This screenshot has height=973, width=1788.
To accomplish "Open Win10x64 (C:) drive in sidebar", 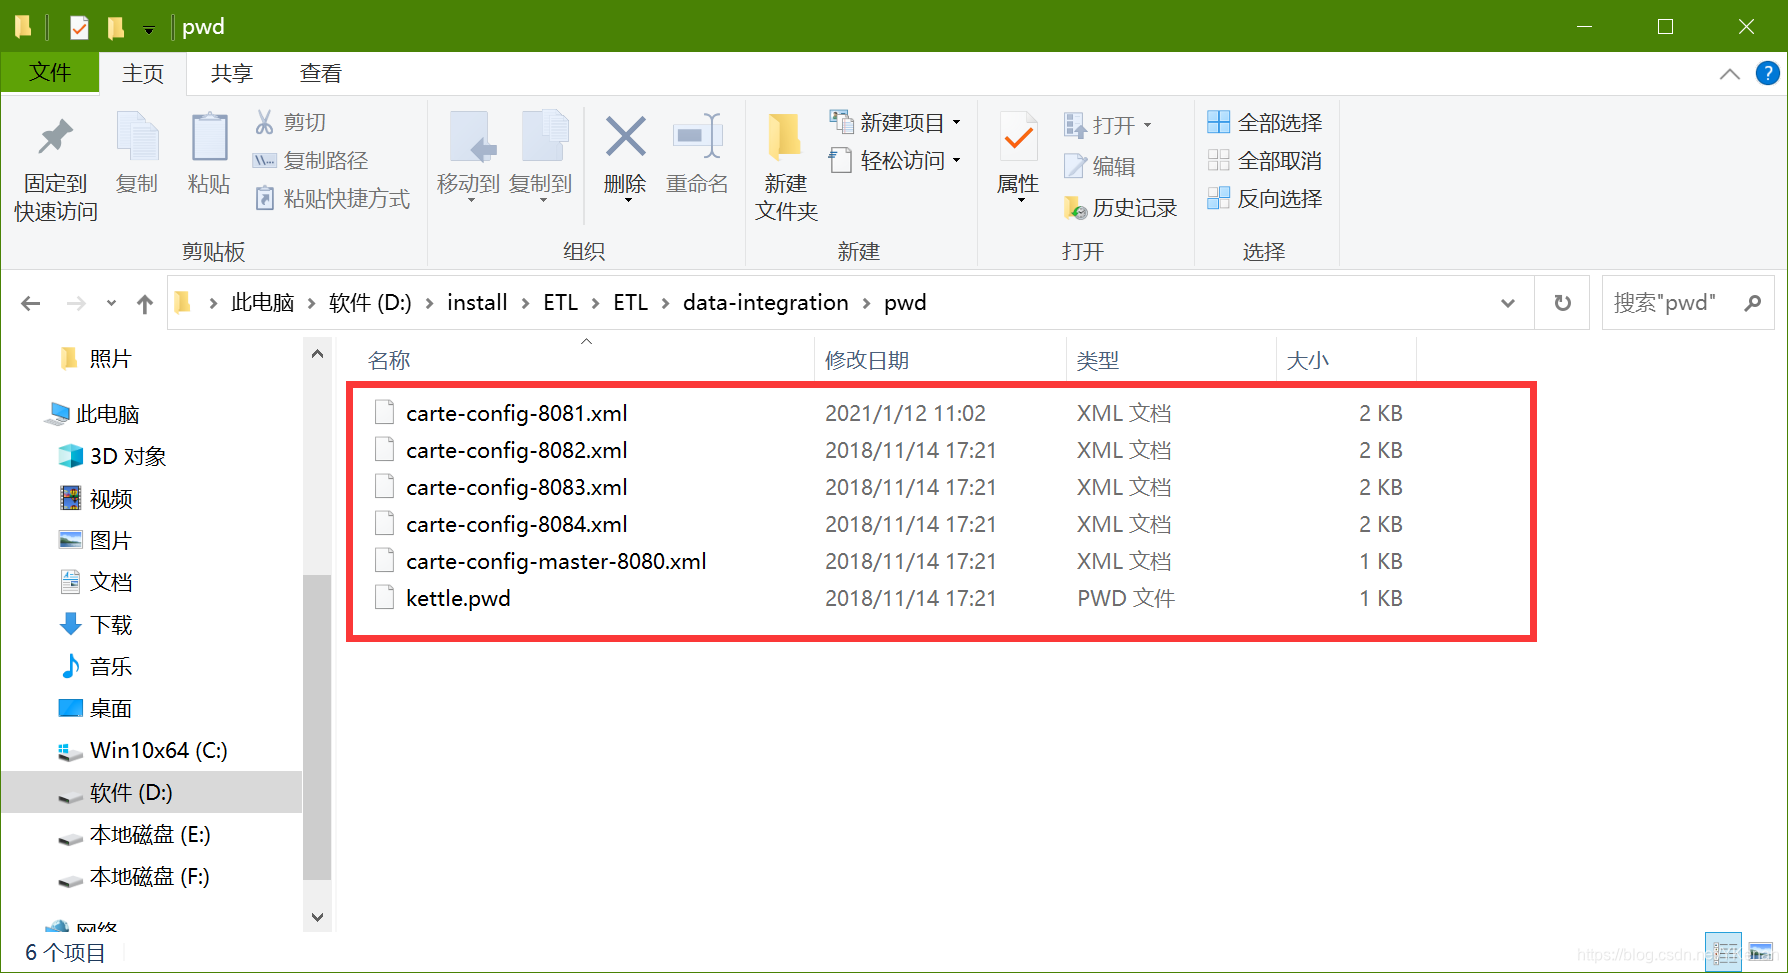I will 158,750.
